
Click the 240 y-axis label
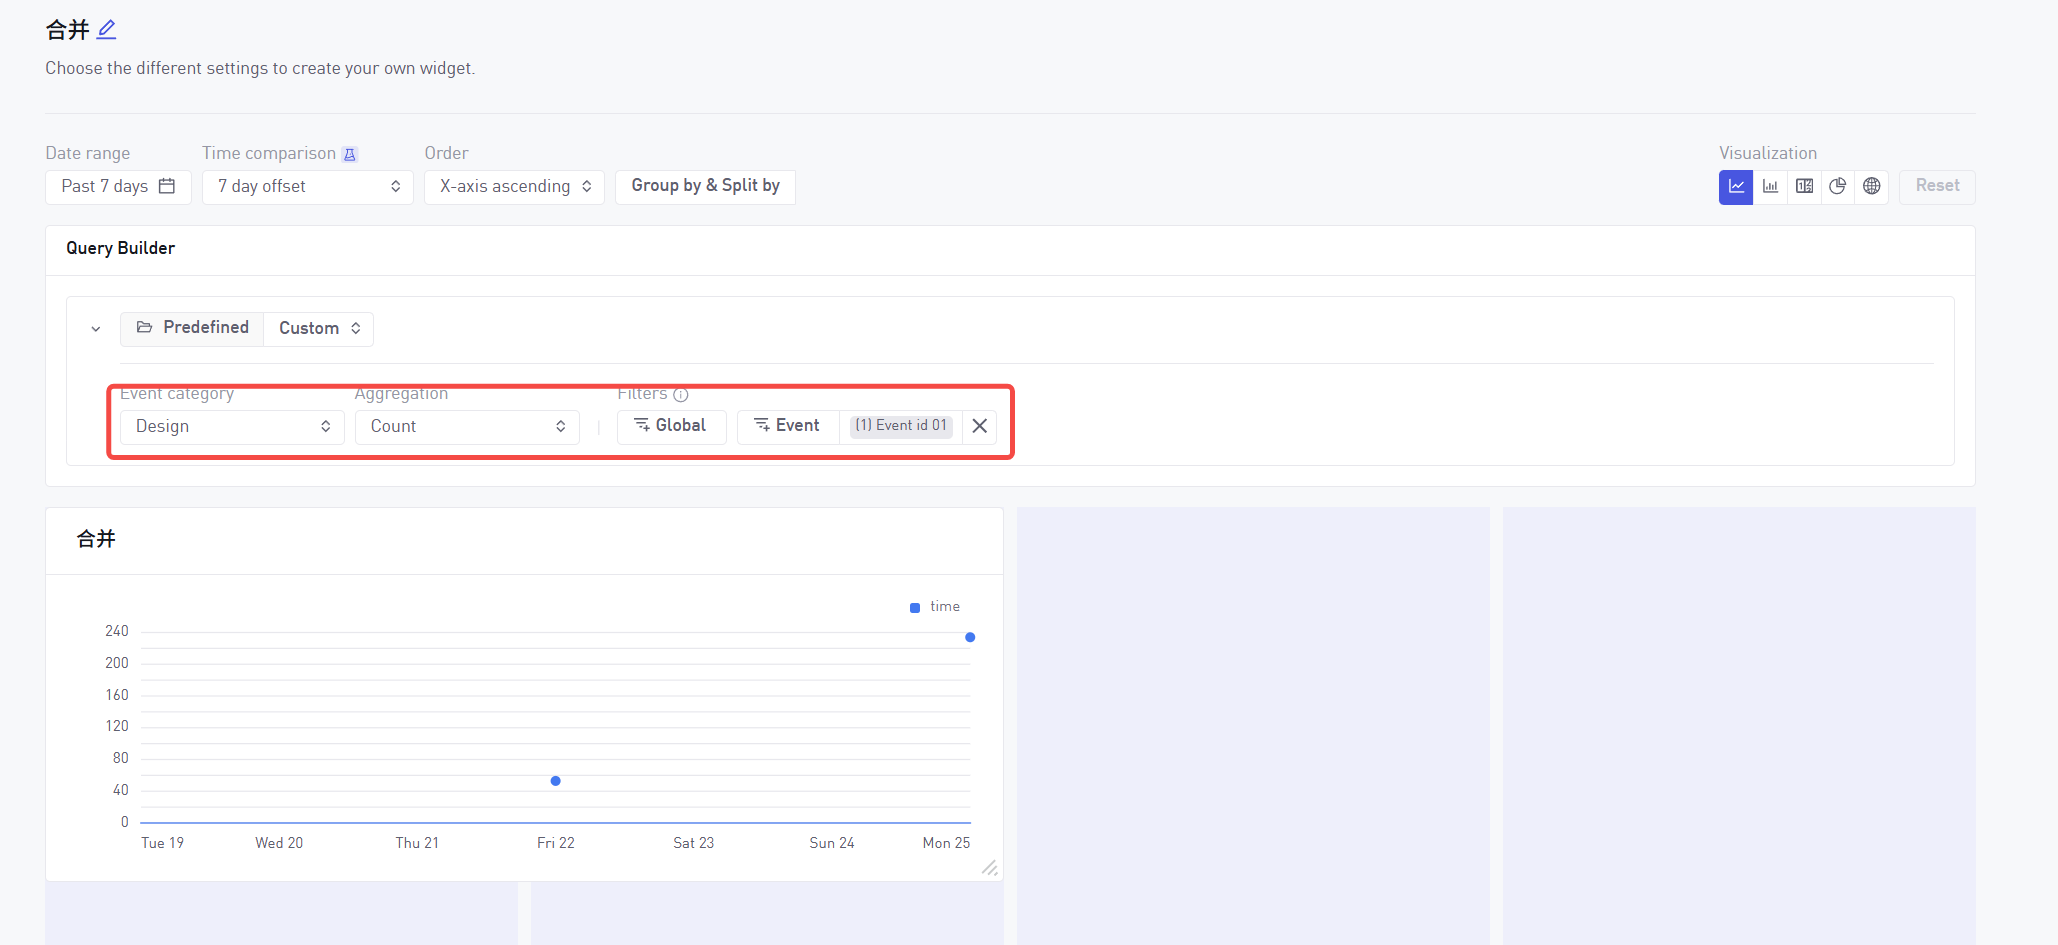pos(117,632)
